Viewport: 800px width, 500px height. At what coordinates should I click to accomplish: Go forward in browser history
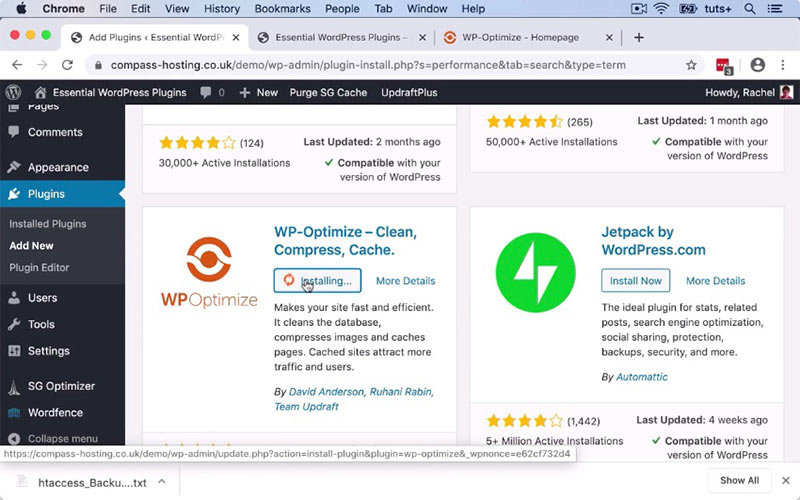click(42, 65)
